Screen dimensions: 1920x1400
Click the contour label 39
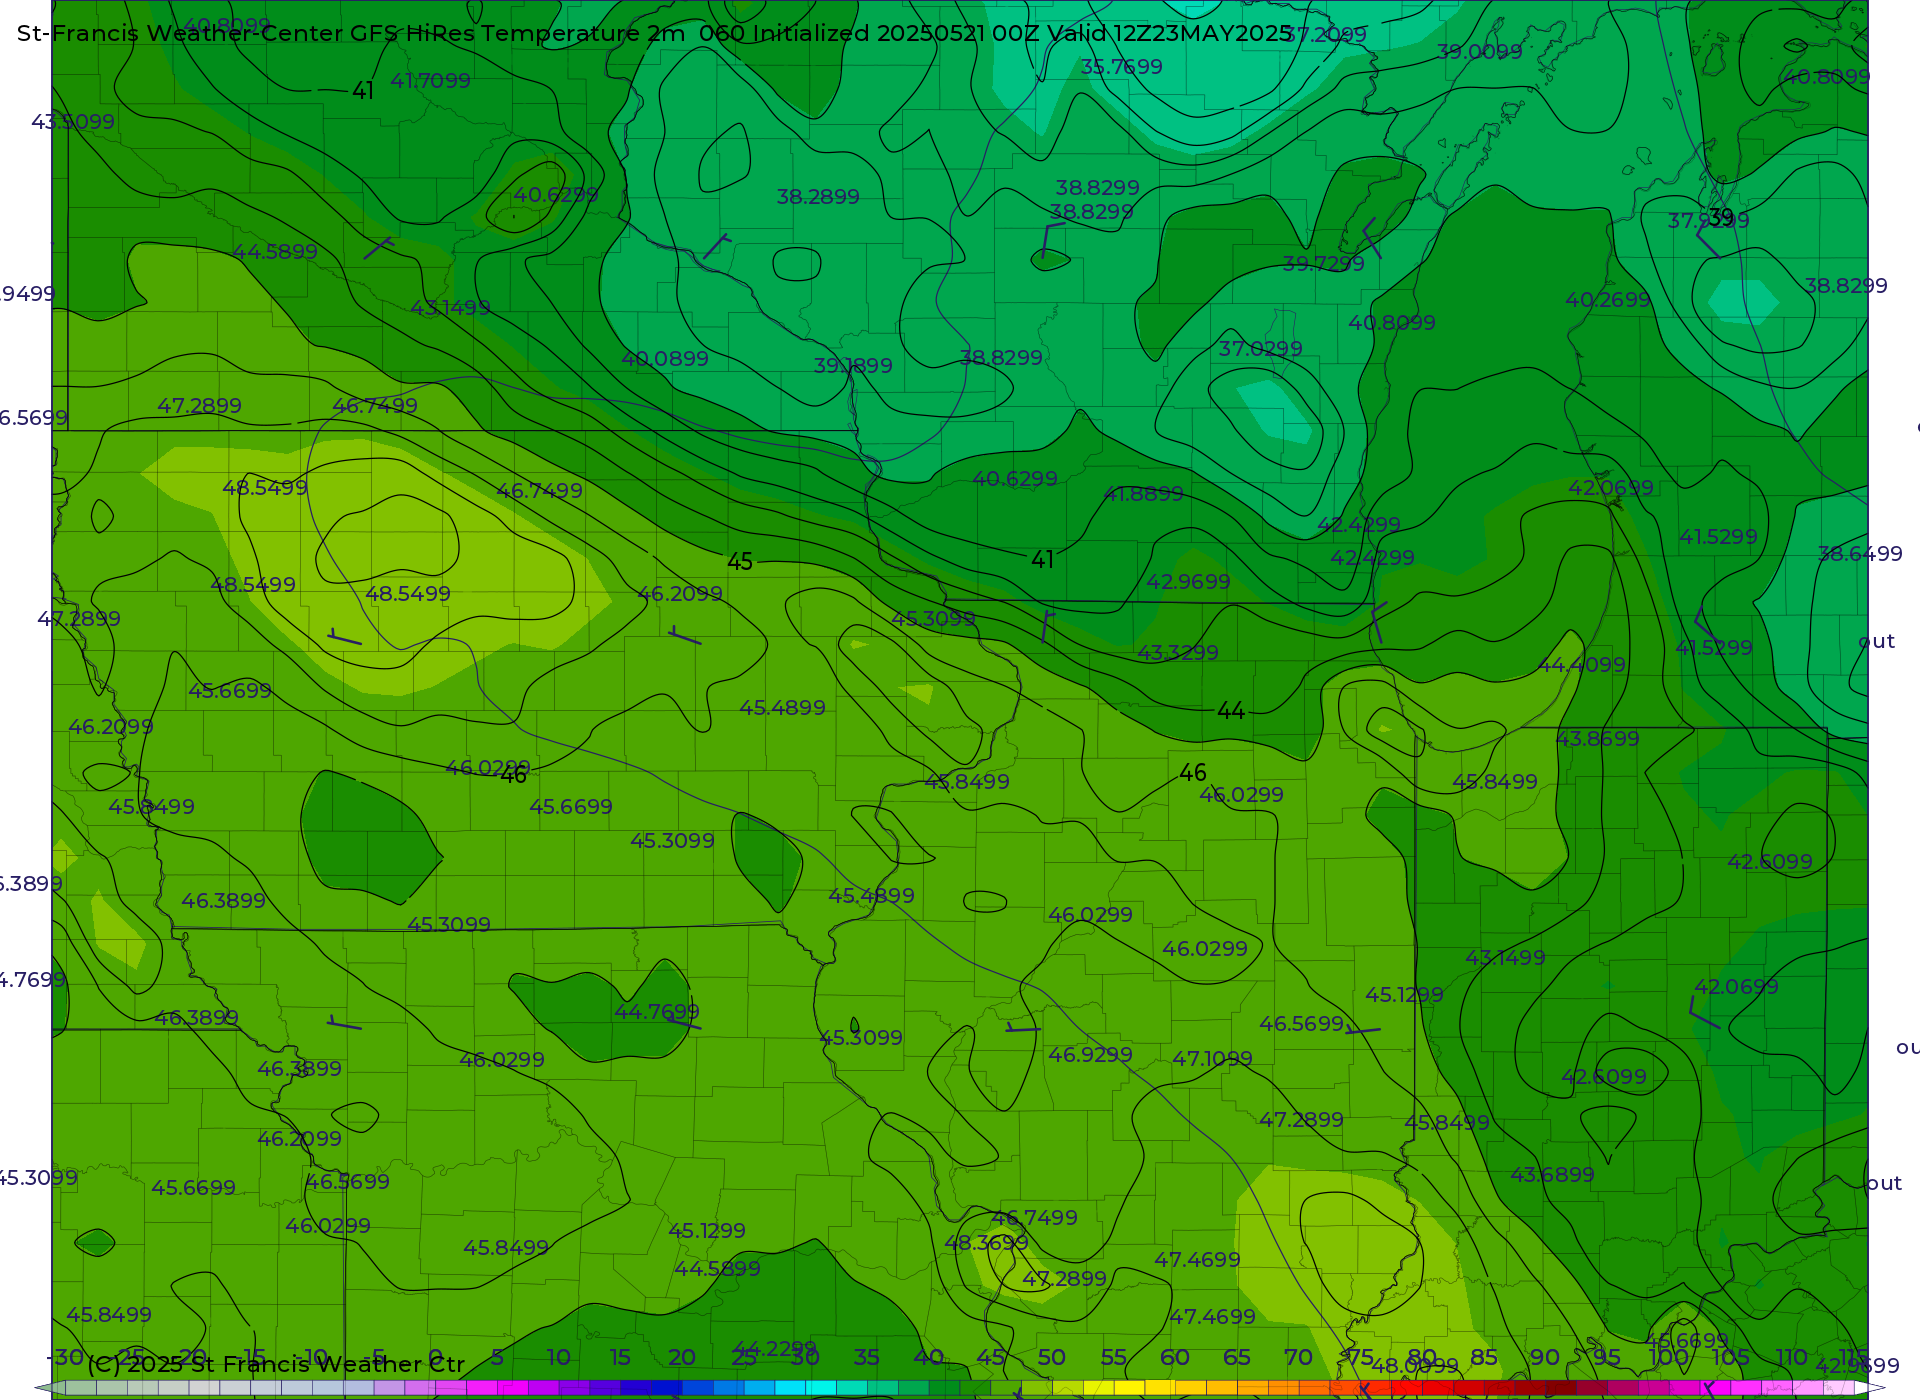tap(1721, 217)
